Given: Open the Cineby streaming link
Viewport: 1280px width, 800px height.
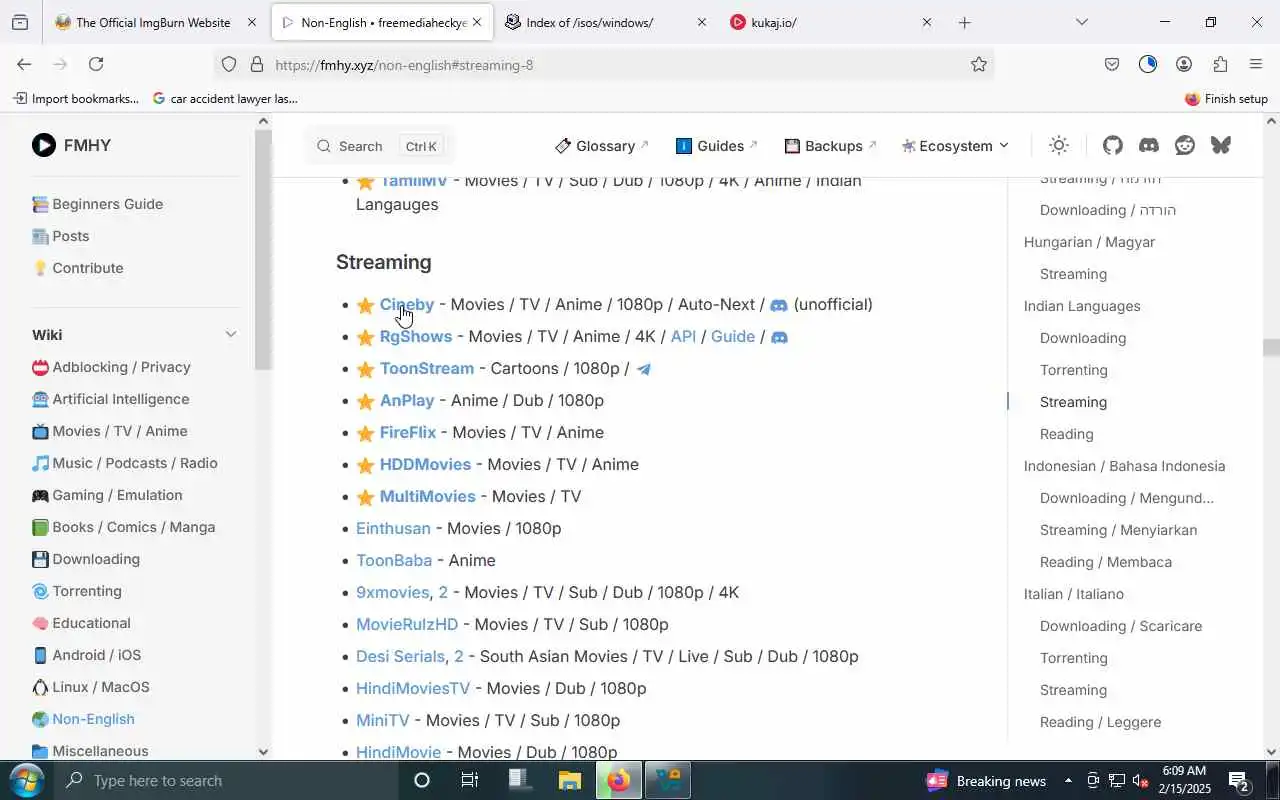Looking at the screenshot, I should point(407,305).
